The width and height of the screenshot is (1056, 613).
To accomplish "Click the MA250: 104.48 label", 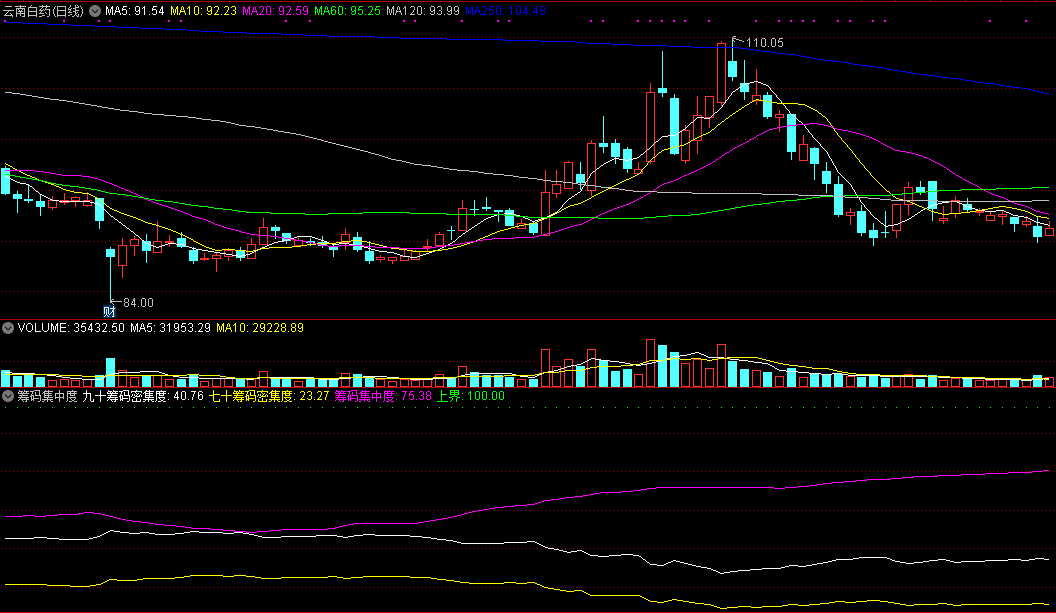I will (506, 11).
